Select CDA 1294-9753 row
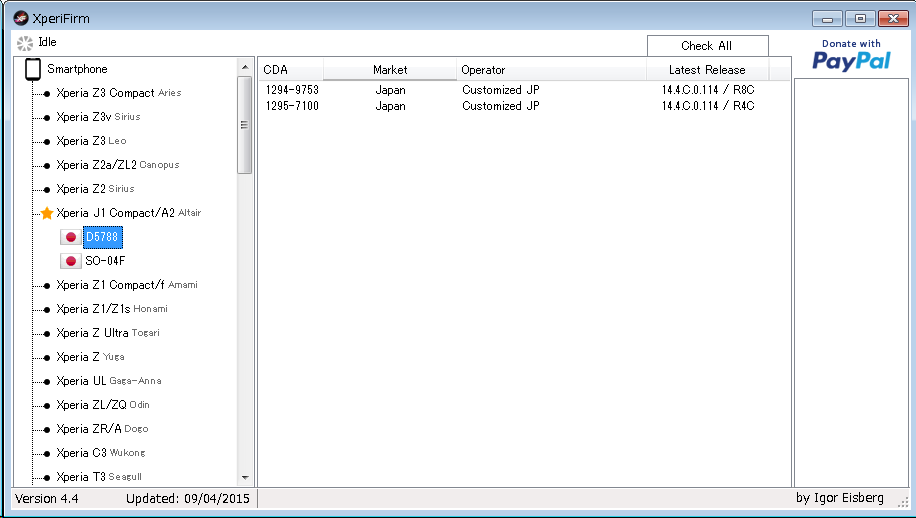916x518 pixels. coord(524,90)
